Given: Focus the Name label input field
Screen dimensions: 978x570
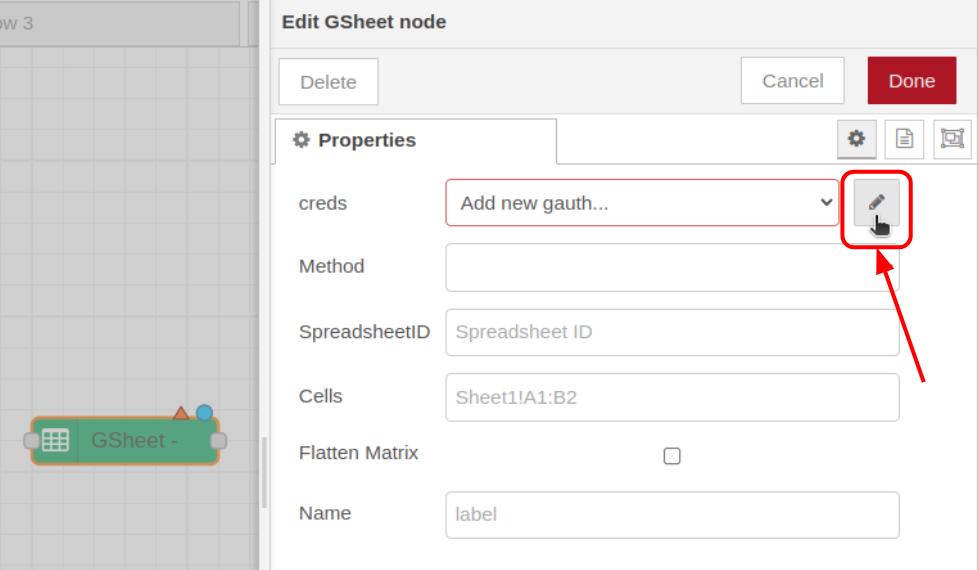Looking at the screenshot, I should (672, 515).
